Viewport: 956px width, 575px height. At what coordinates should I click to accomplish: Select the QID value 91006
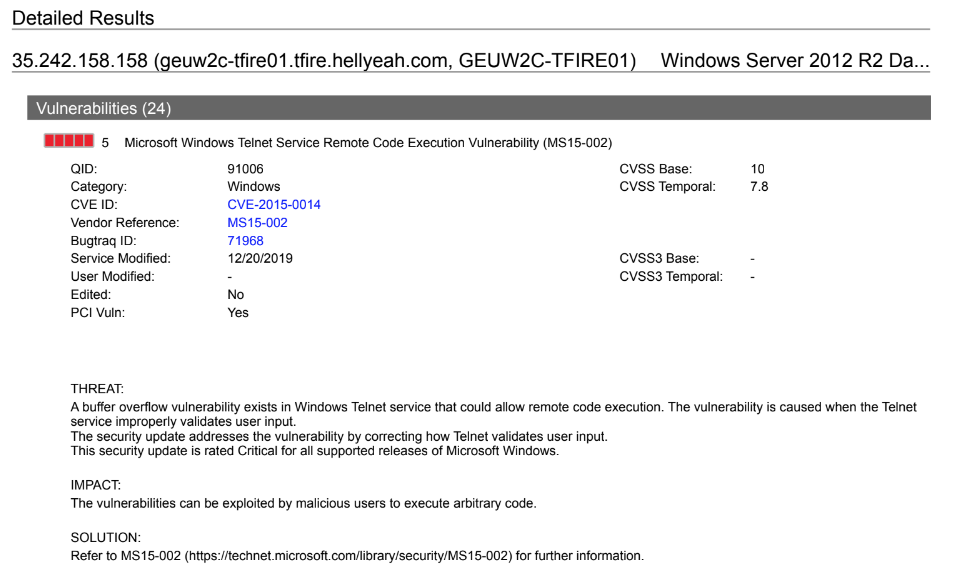[245, 169]
